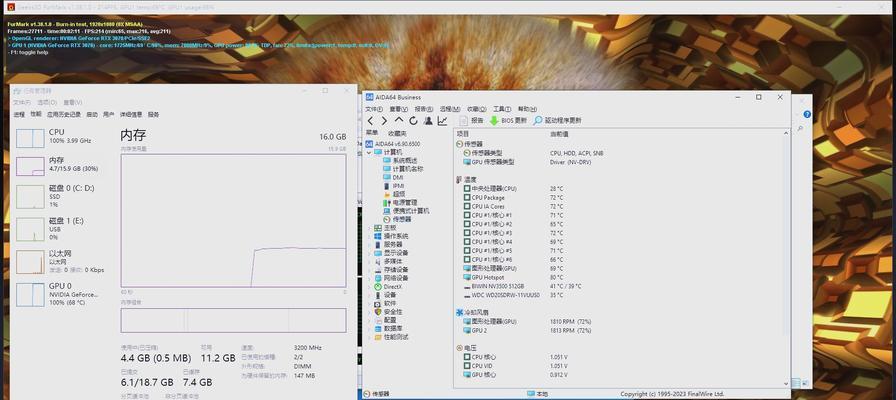Click the 性能测试 folder icon
The height and width of the screenshot is (400, 896).
378,338
